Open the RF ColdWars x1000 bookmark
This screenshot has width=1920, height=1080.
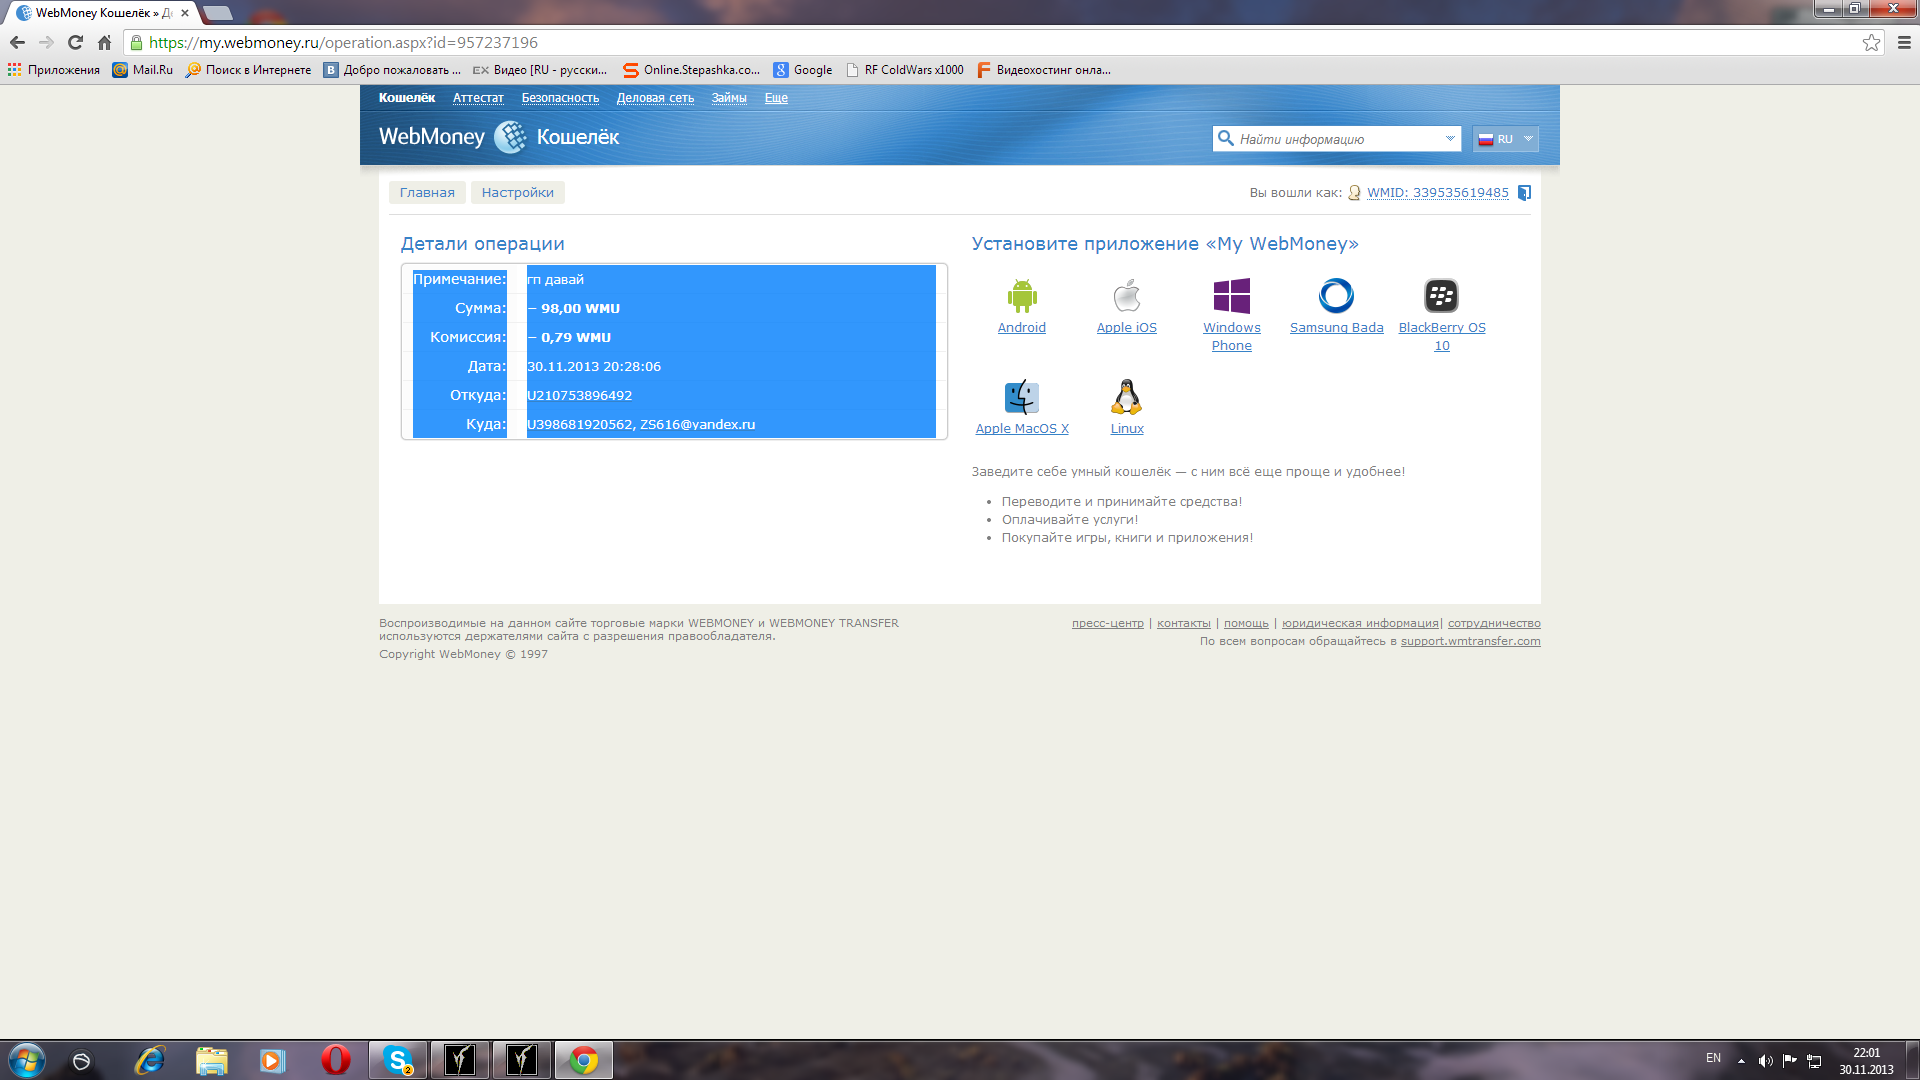click(905, 70)
